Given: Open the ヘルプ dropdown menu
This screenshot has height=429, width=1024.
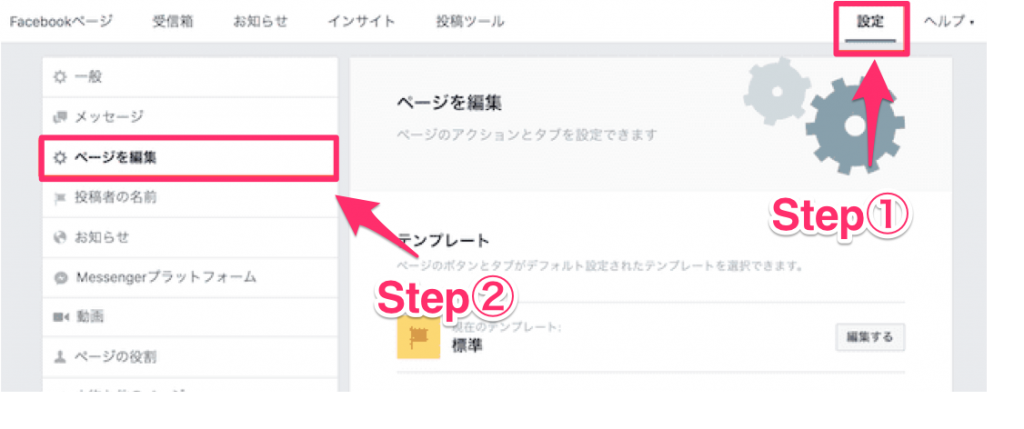Looking at the screenshot, I should 948,22.
